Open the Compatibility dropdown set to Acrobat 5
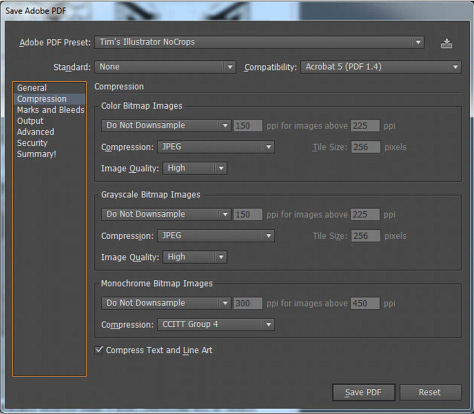474x414 pixels. tap(381, 67)
